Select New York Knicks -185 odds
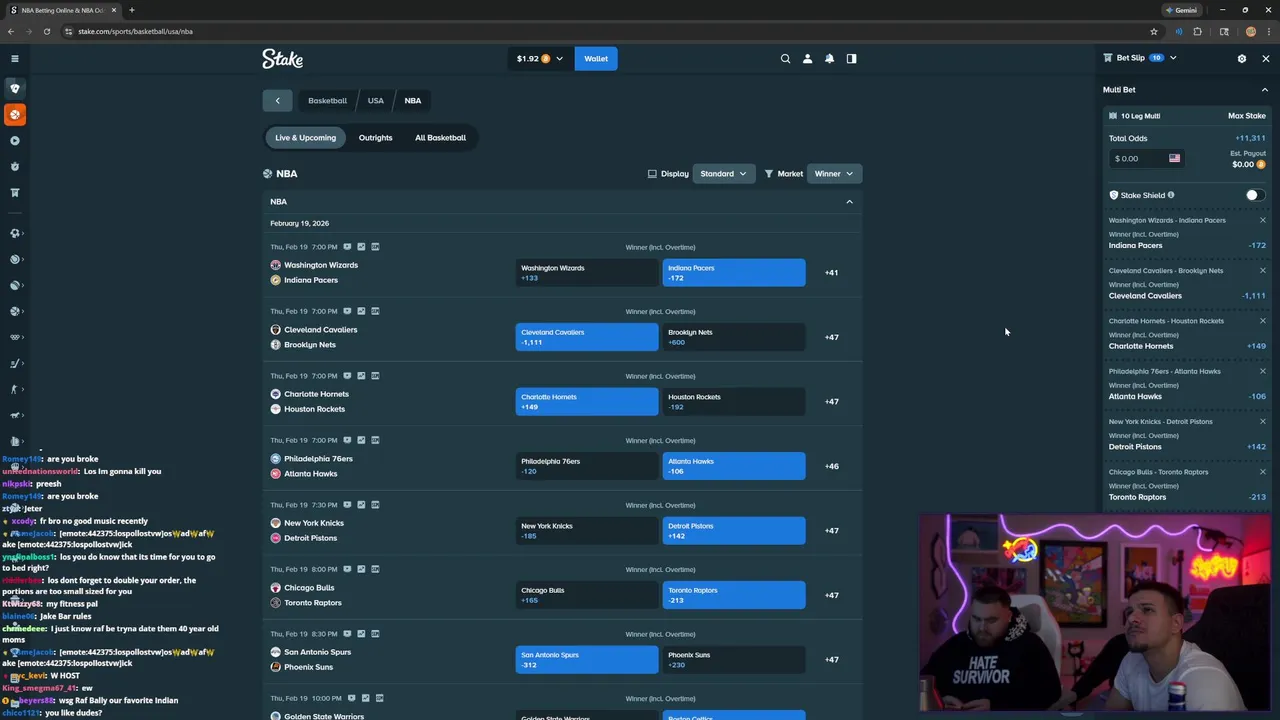The height and width of the screenshot is (720, 1280). [587, 531]
